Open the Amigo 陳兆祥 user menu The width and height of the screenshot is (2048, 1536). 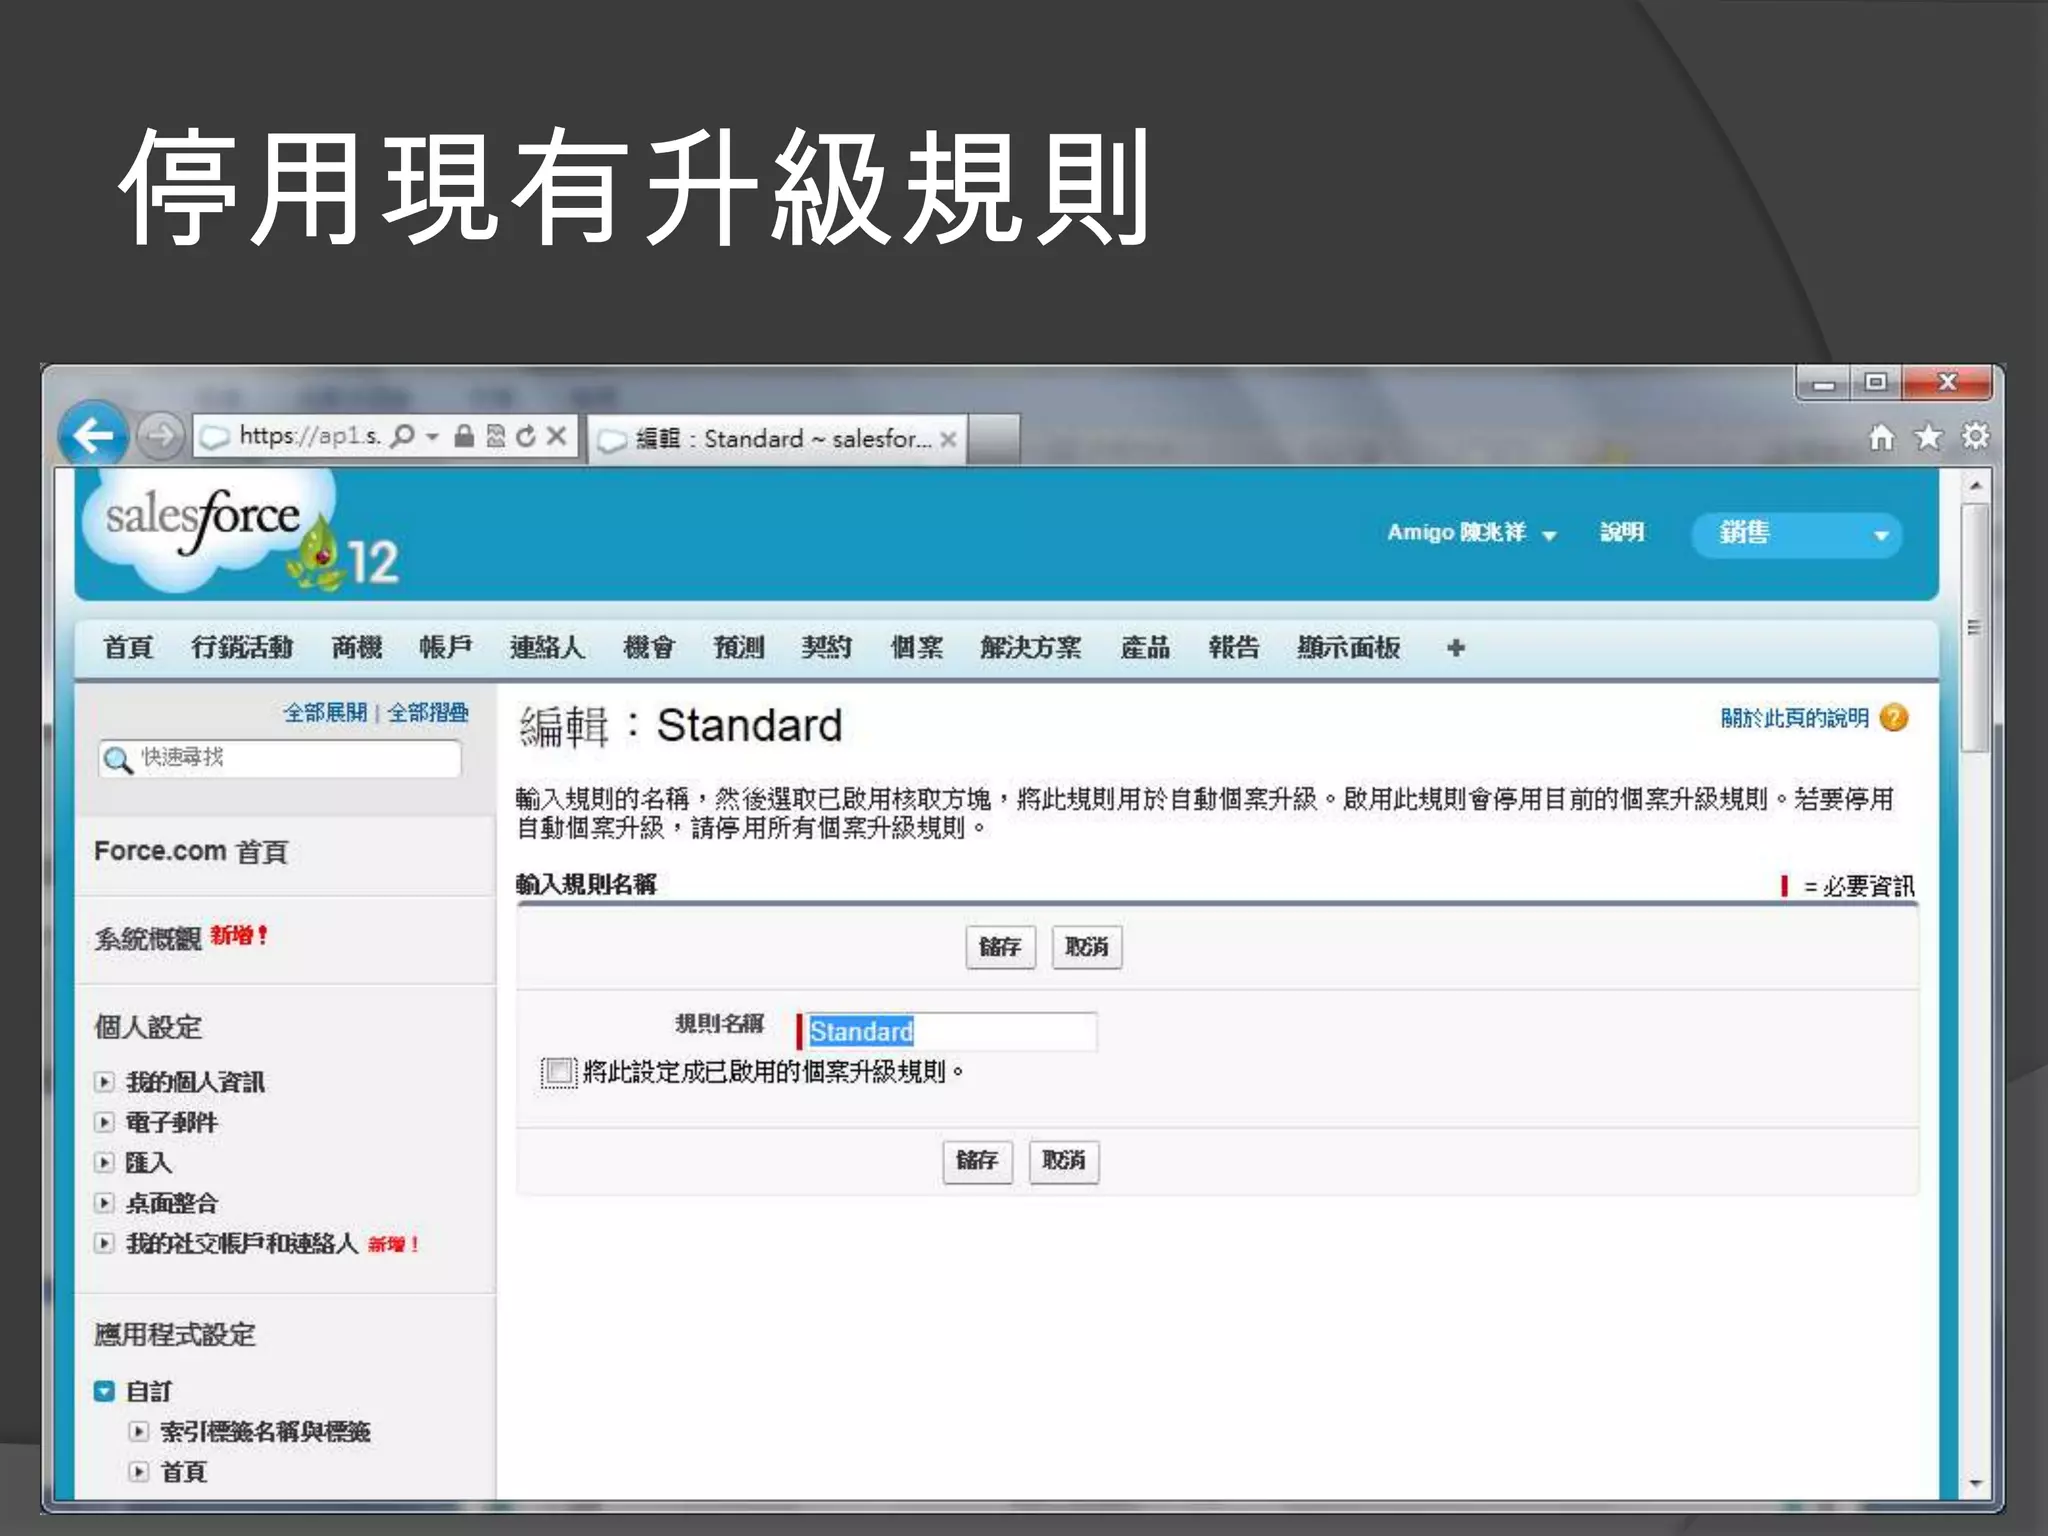click(x=1471, y=533)
